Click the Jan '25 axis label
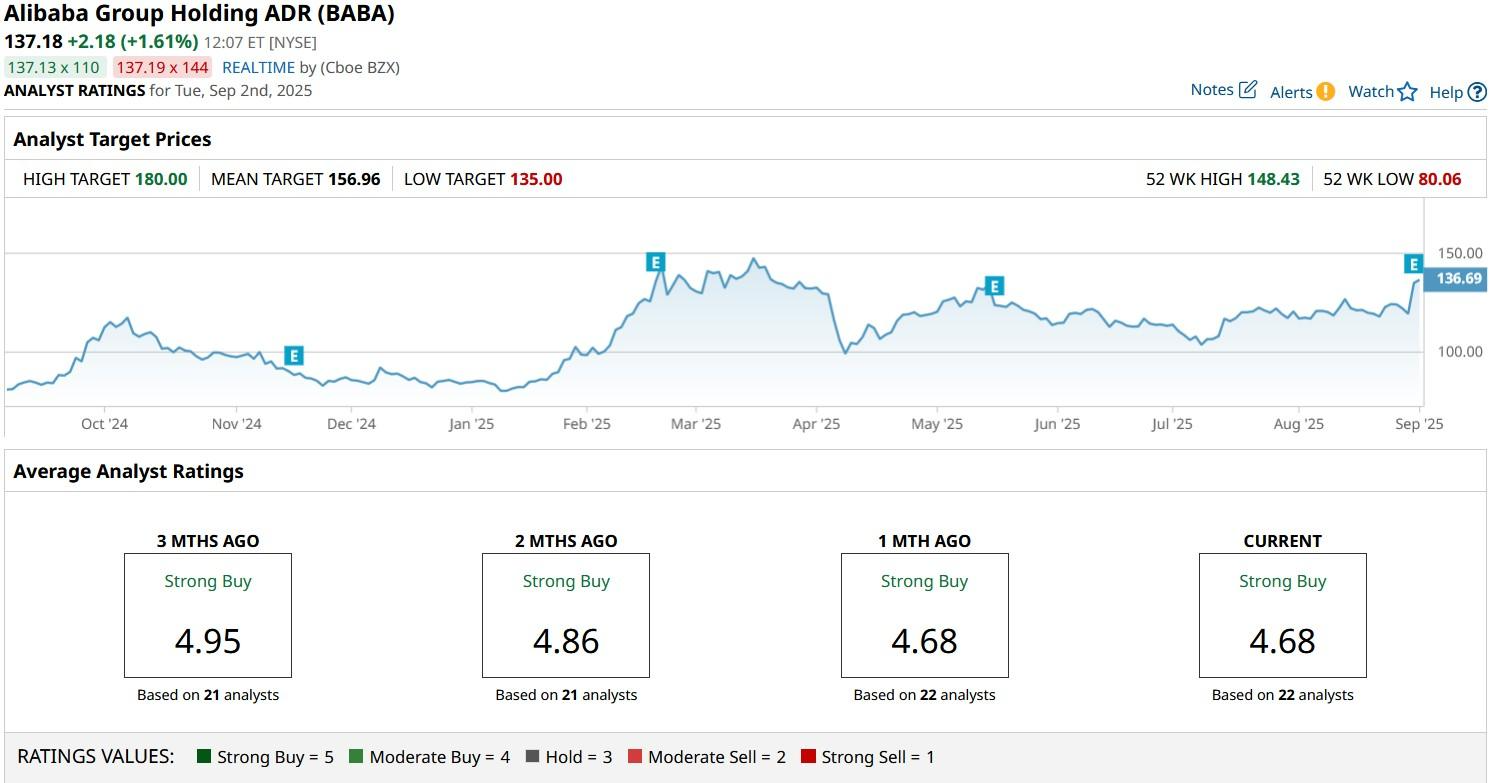The width and height of the screenshot is (1492, 783). [471, 424]
